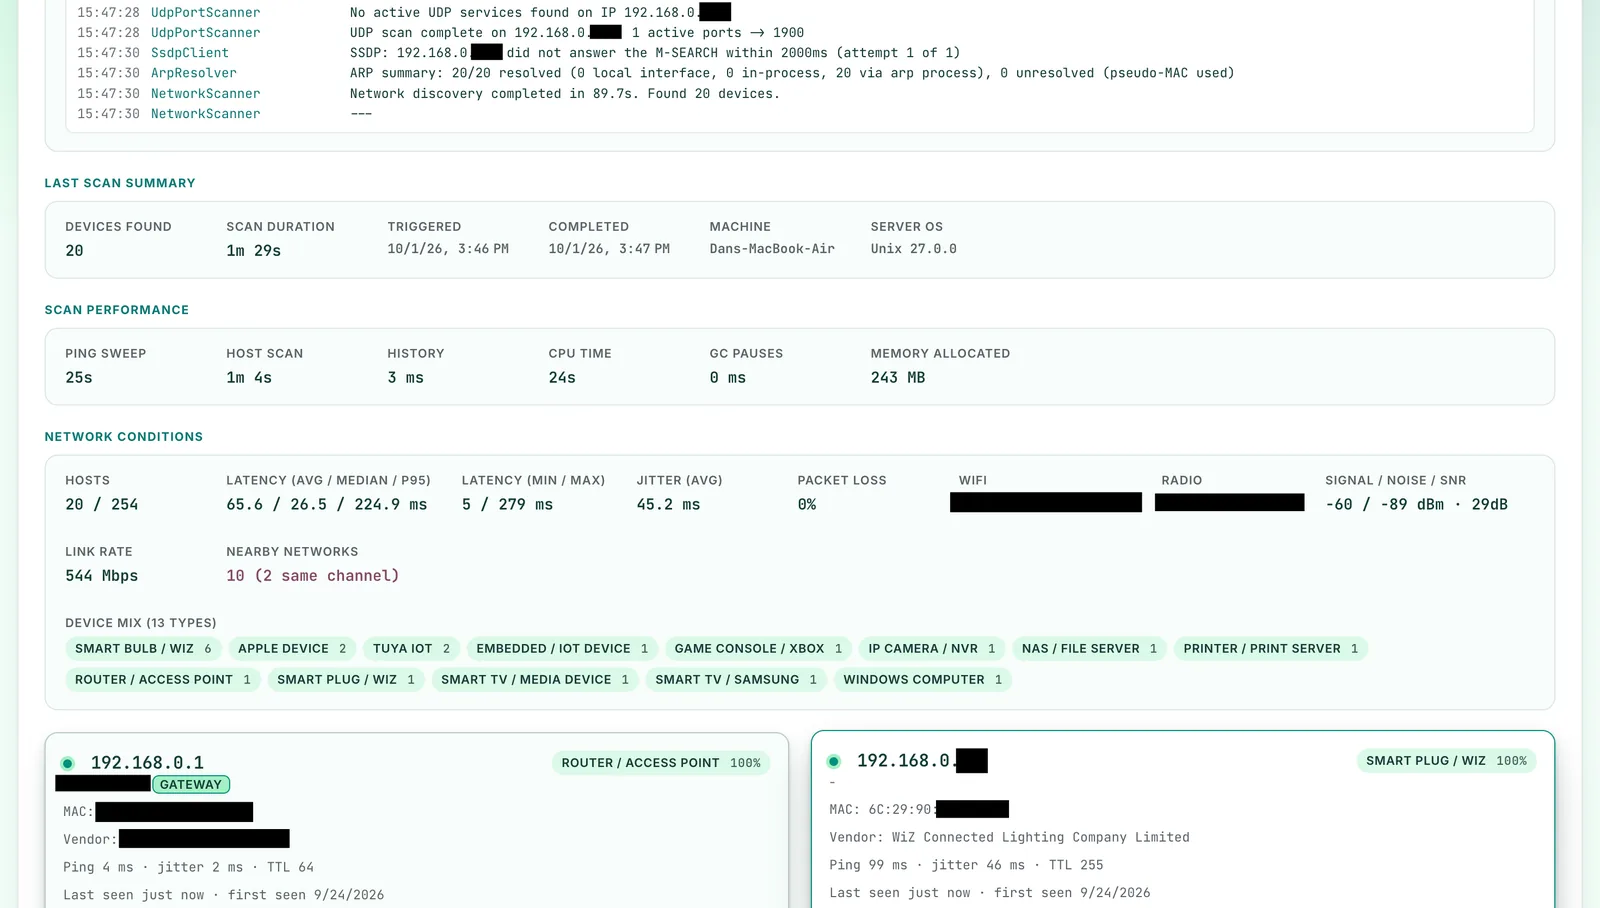Select the Apple Device chip
The width and height of the screenshot is (1600, 908).
pos(292,649)
